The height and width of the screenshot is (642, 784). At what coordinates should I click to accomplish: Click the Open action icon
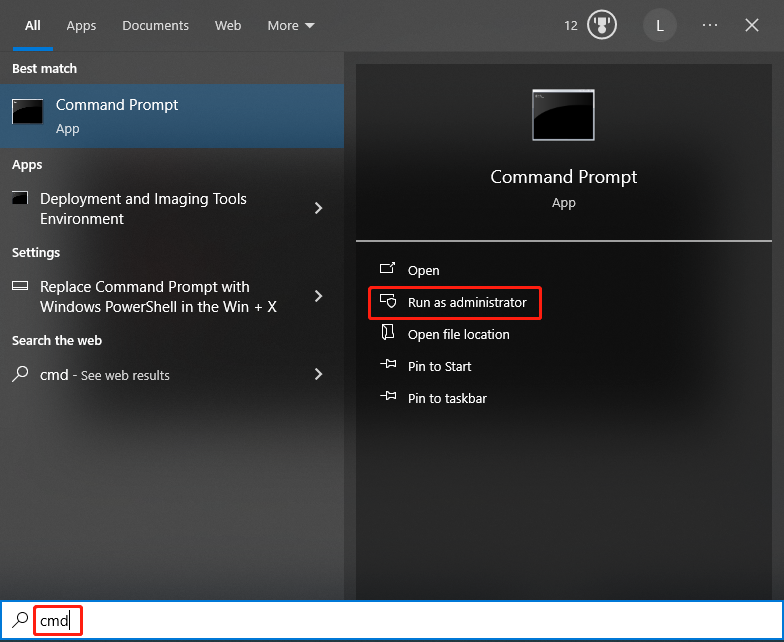click(388, 268)
